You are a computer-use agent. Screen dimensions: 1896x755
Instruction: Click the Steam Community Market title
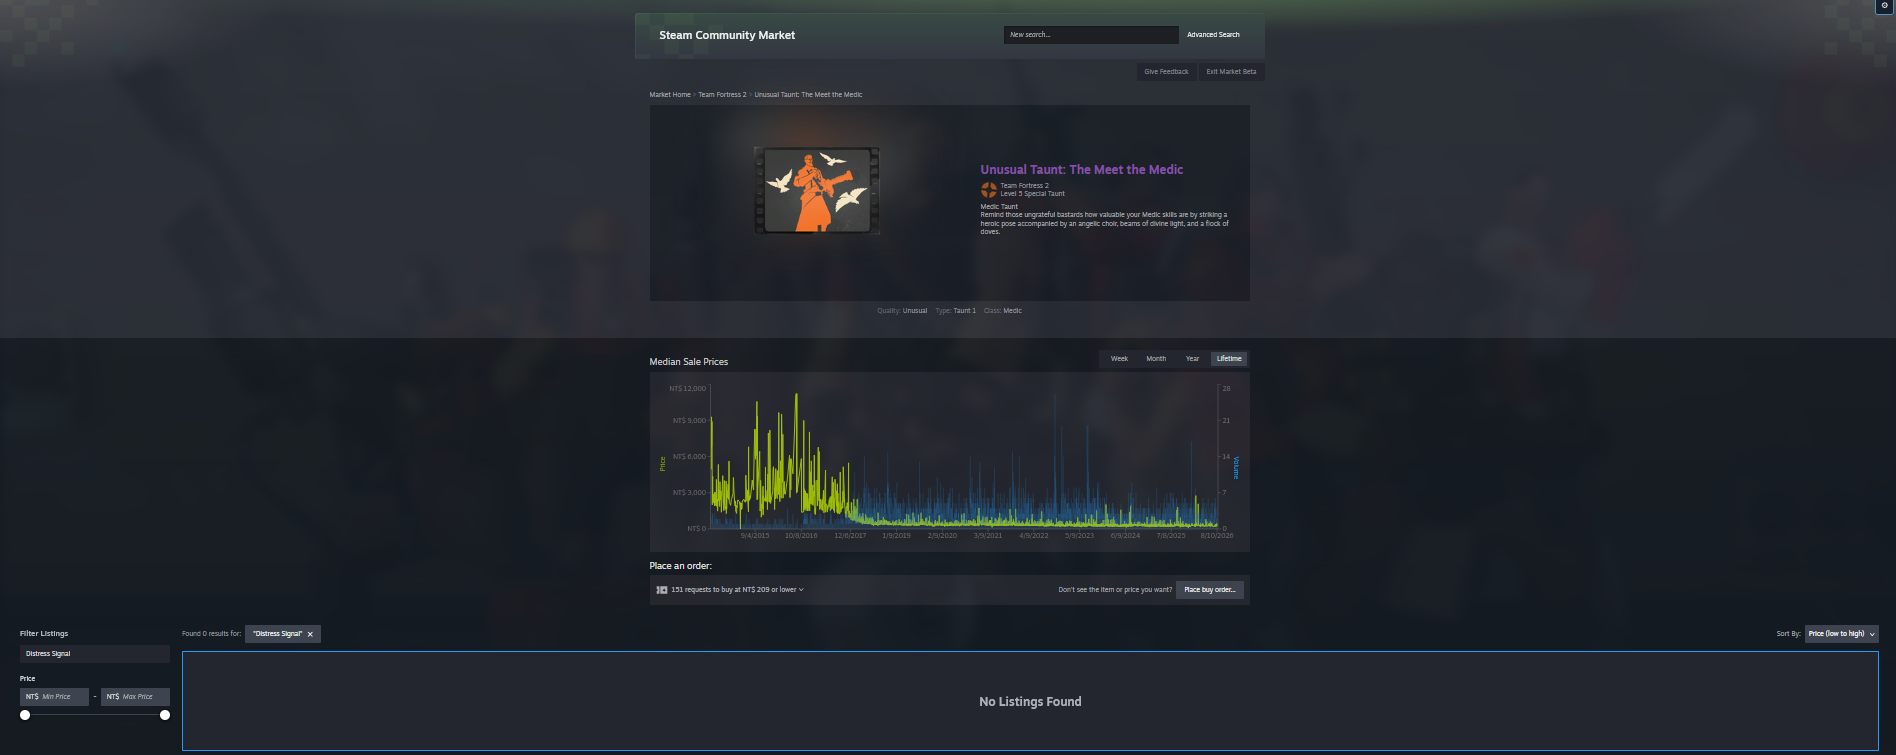coord(727,35)
